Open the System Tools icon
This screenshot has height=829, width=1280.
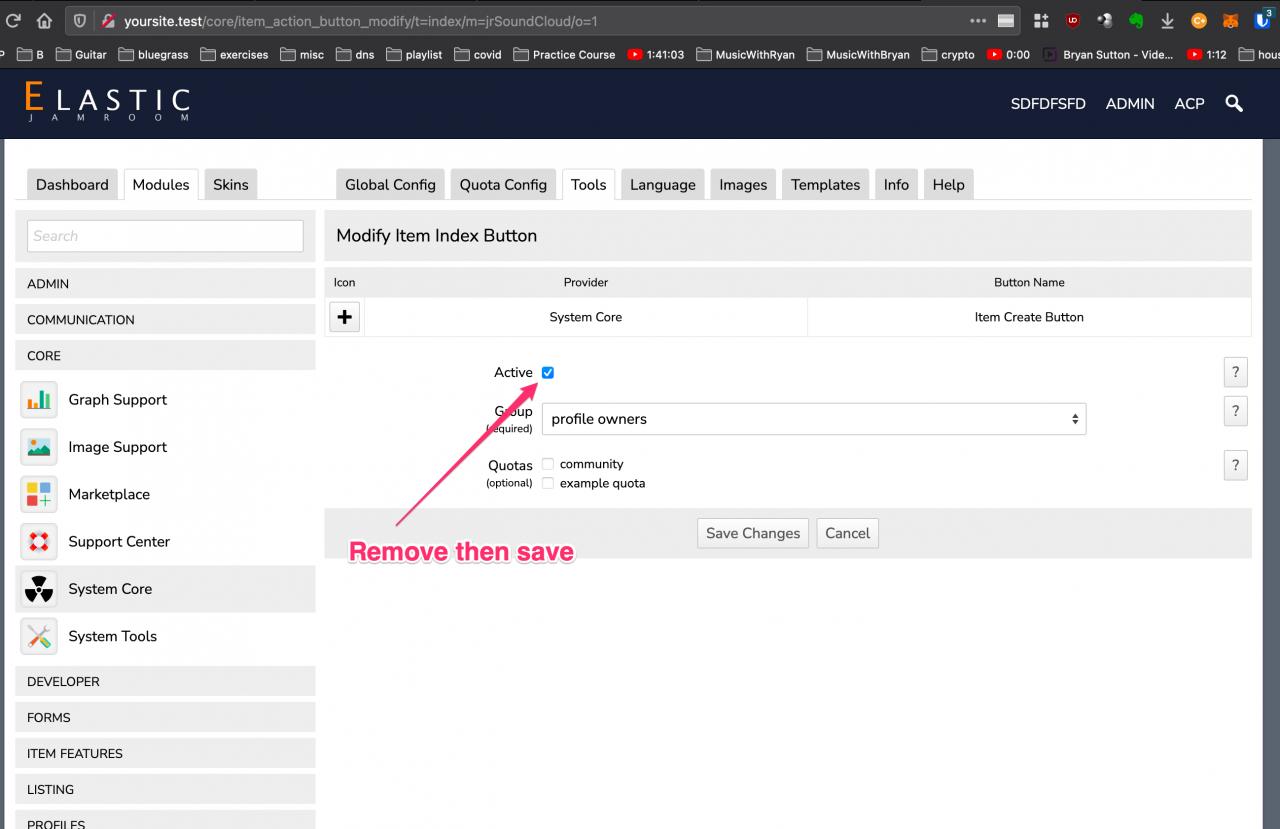click(39, 636)
